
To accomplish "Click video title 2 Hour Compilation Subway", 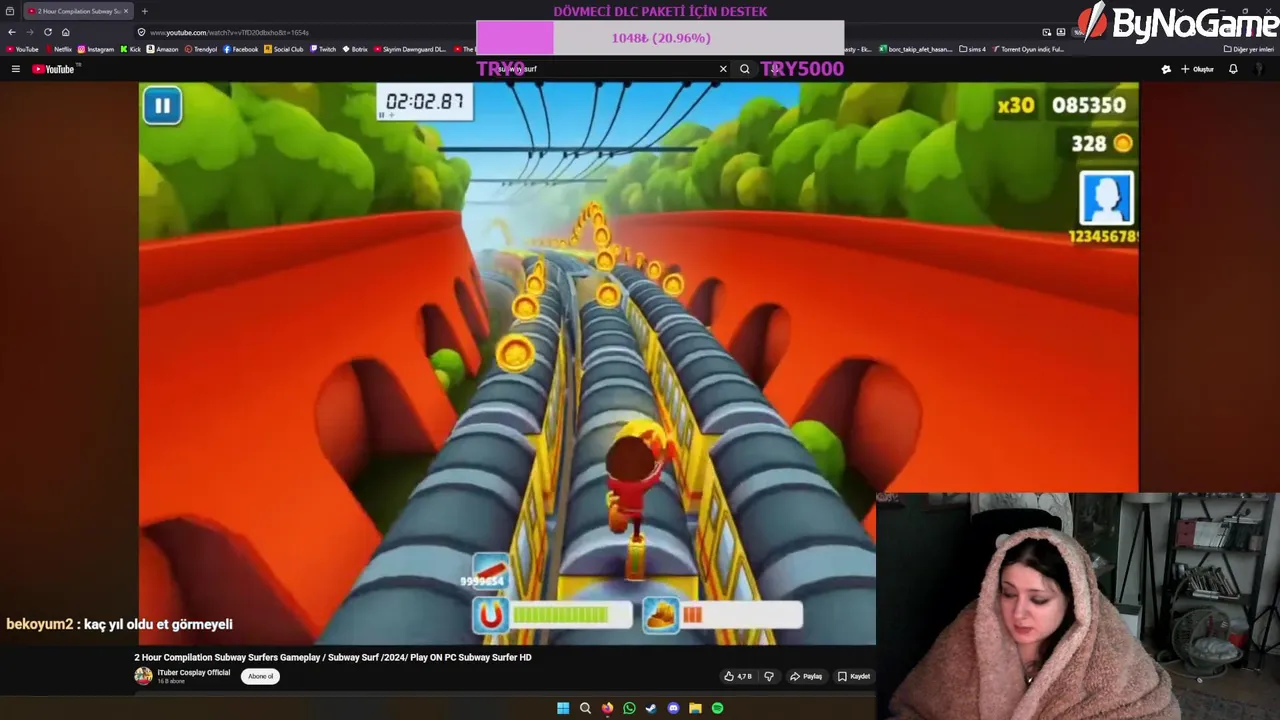I will click(x=333, y=657).
